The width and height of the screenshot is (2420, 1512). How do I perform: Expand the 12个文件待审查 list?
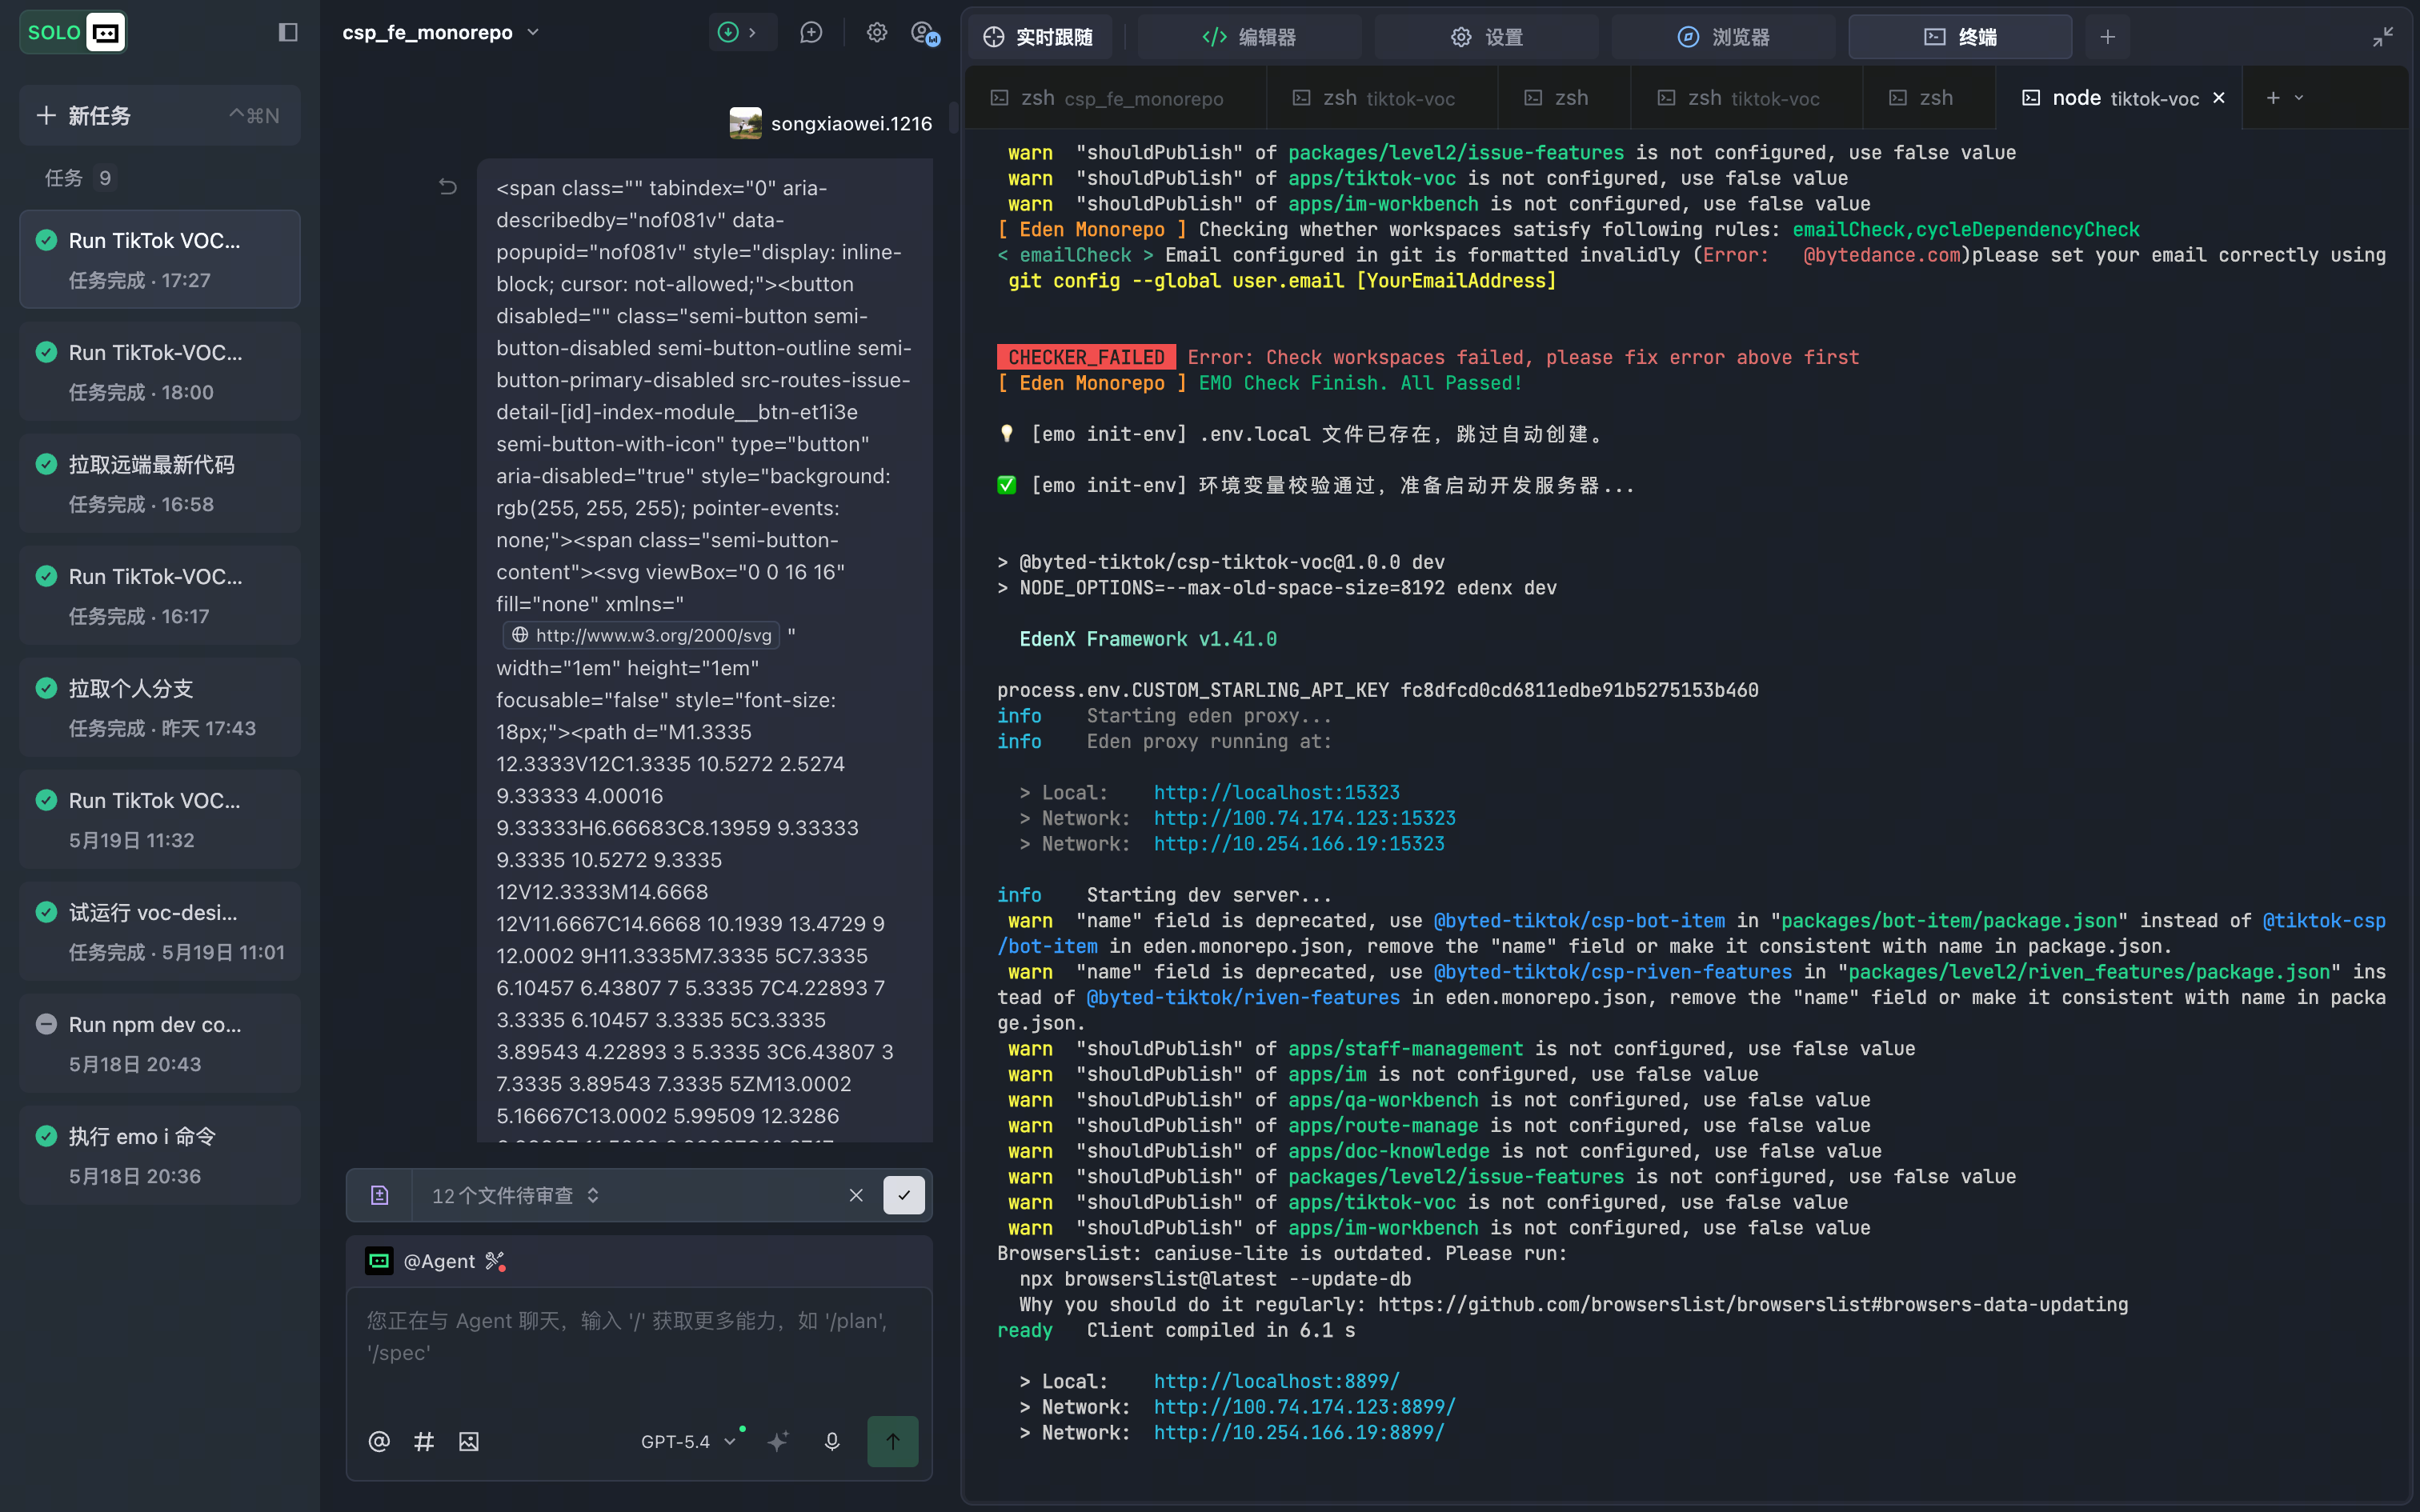tap(516, 1195)
